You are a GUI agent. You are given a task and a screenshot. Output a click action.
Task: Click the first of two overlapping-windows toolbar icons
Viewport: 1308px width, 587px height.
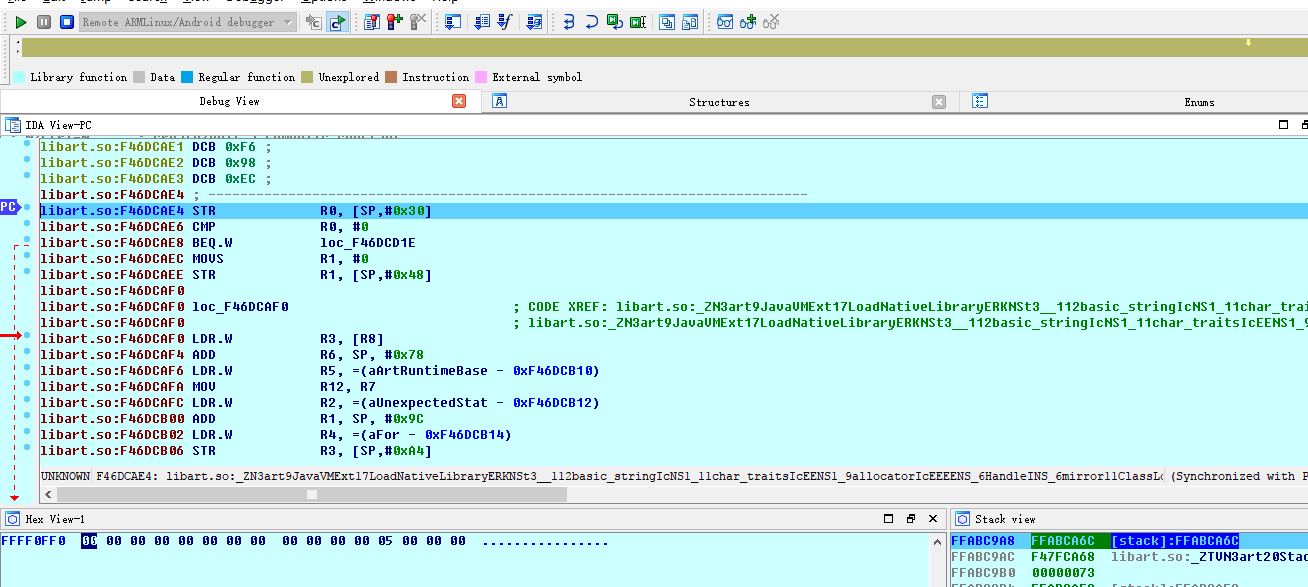[x=667, y=22]
